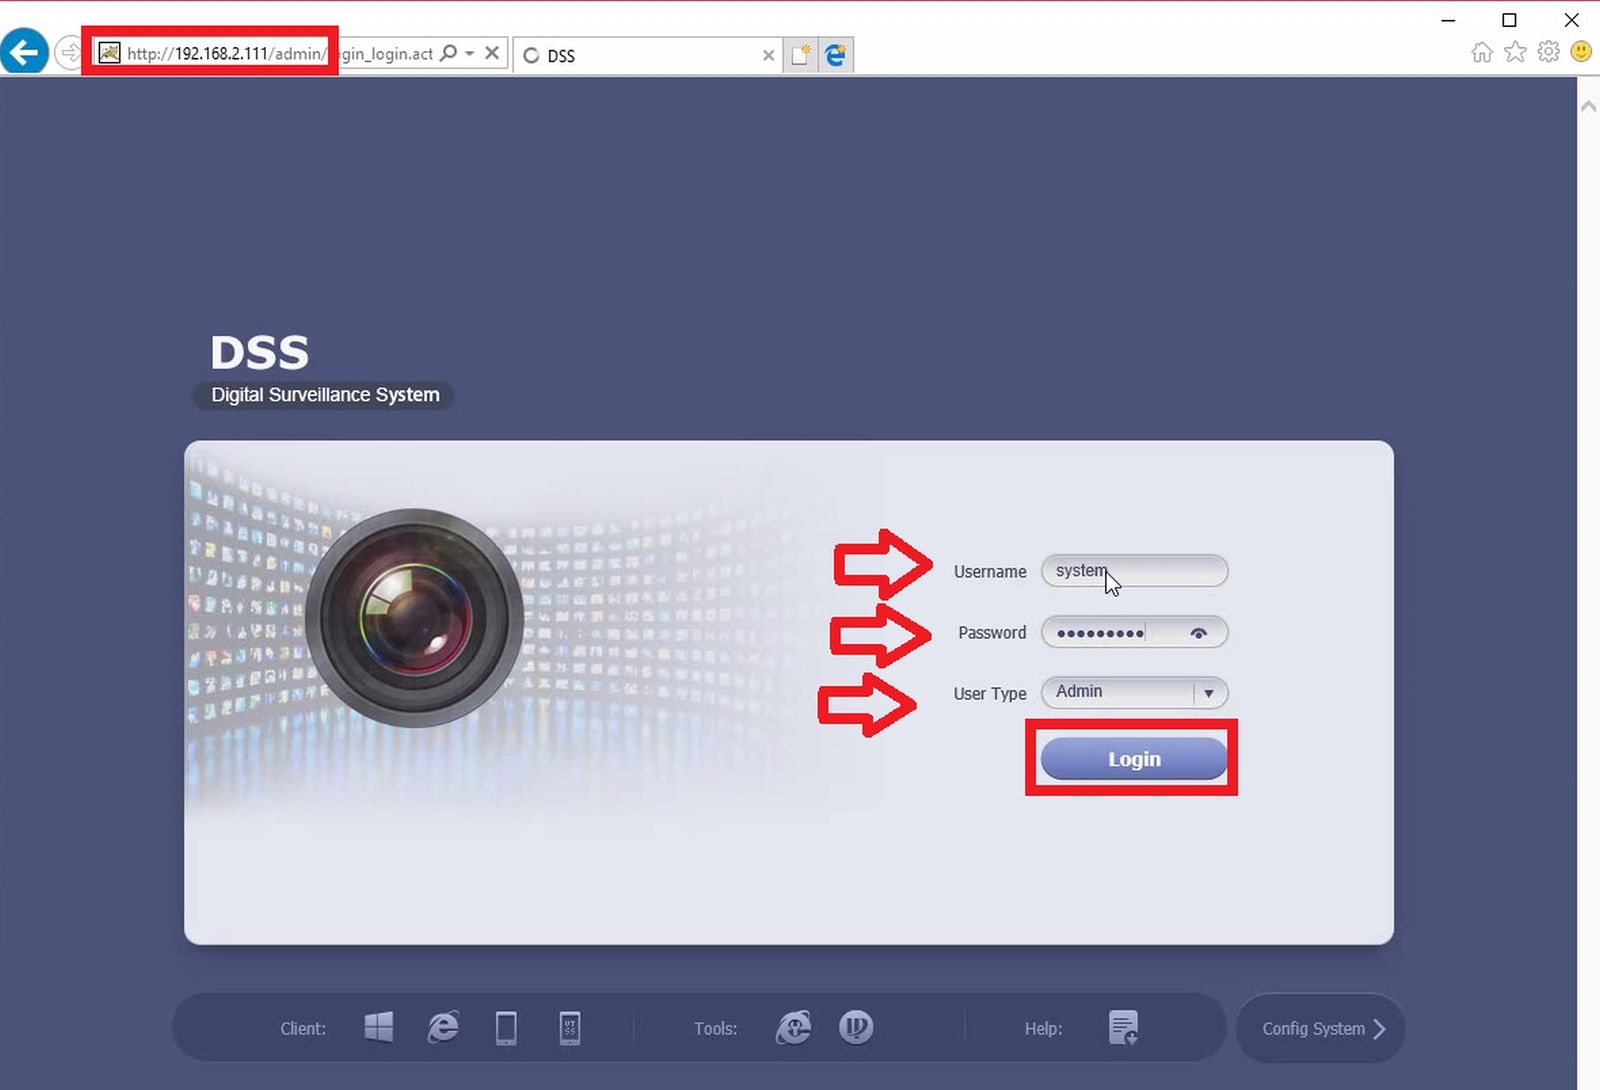Open the Help document icon
Viewport: 1600px width, 1090px height.
click(1123, 1027)
